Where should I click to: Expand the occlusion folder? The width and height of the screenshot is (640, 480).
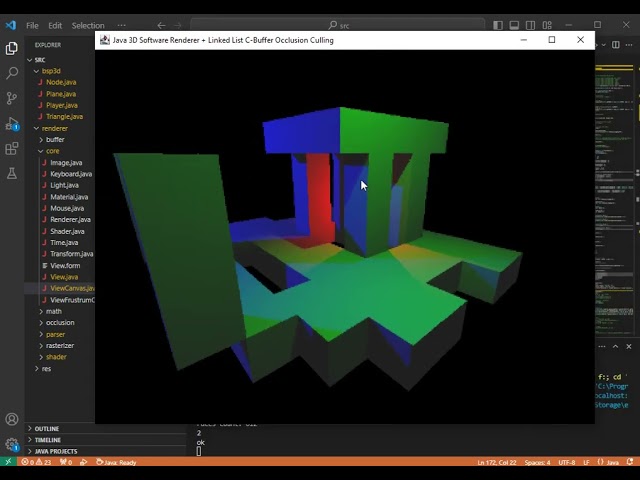tap(59, 322)
